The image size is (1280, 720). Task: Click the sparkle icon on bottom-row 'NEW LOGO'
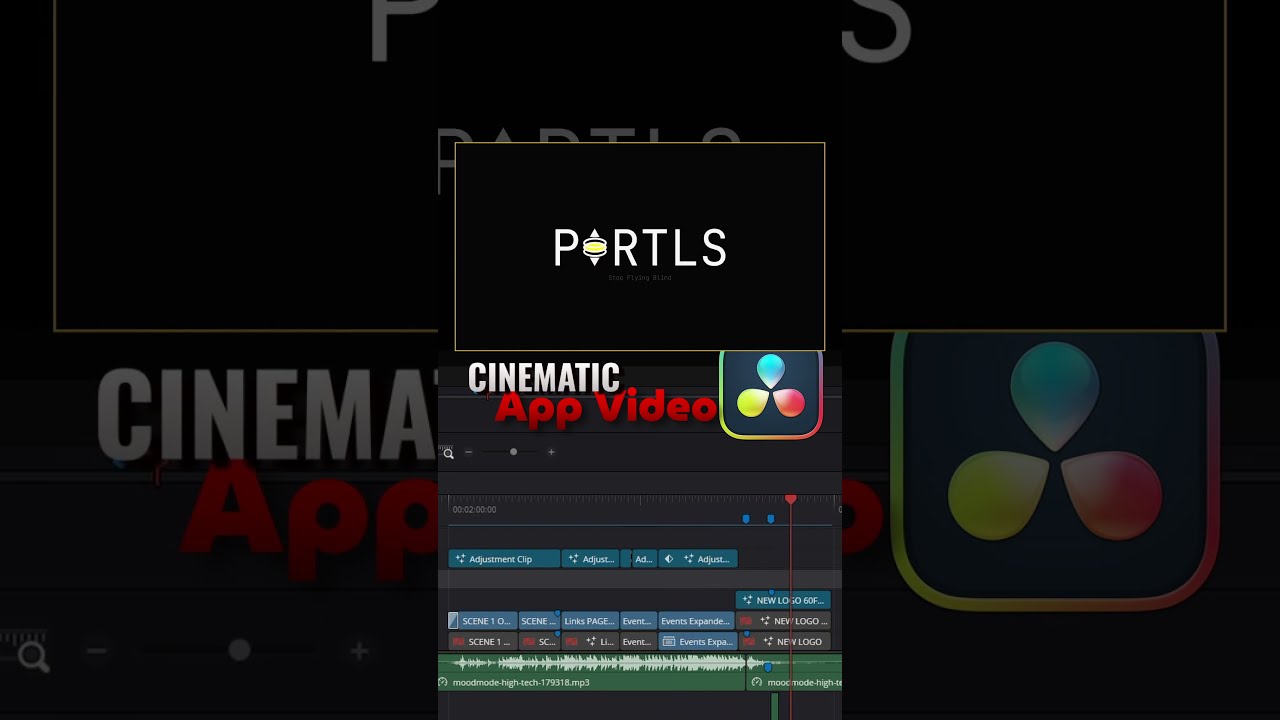point(769,642)
